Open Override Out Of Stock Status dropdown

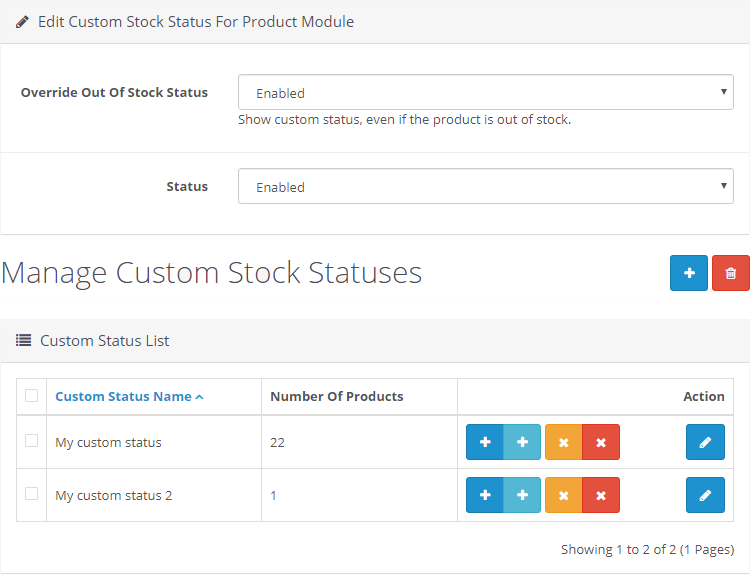point(485,92)
